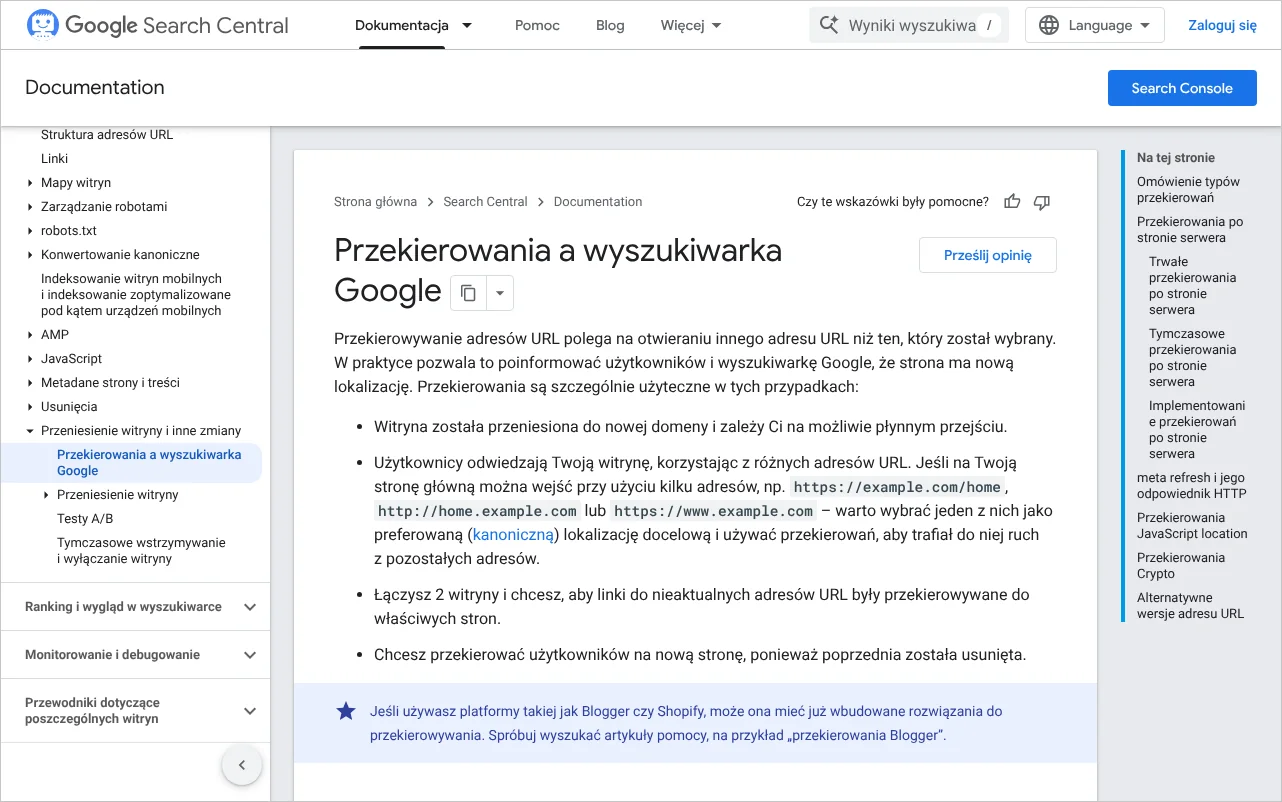
Task: Click the thumbs down not helpful icon
Action: point(1042,202)
